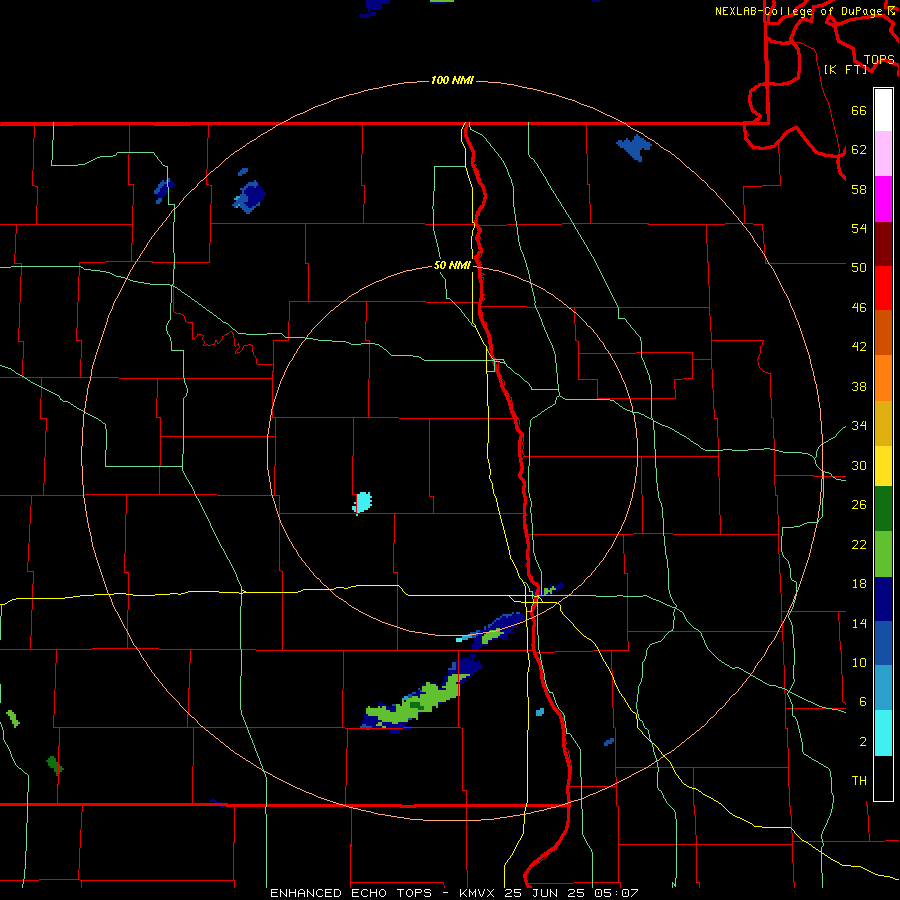900x900 pixels.
Task: Click the '50 NMI' range ring label
Action: 452,265
